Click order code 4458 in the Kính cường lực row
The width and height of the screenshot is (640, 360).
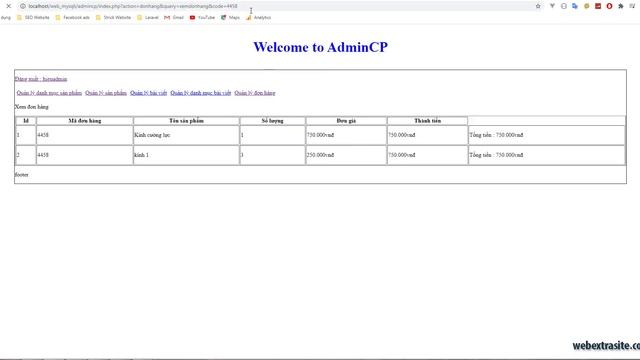pos(85,135)
